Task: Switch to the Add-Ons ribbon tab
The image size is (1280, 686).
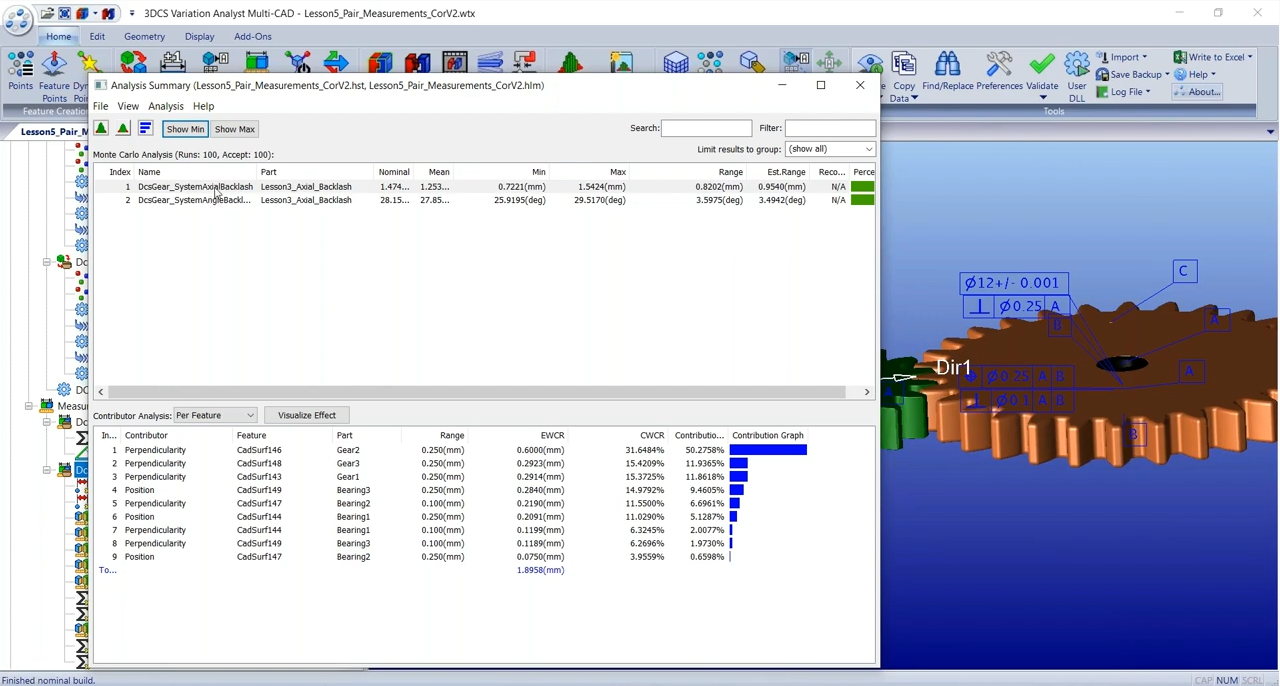Action: click(253, 37)
